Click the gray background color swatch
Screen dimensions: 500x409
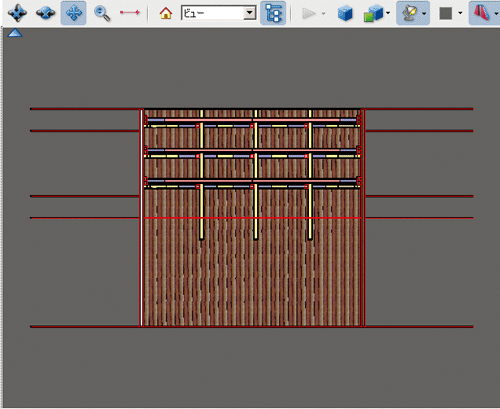click(446, 13)
